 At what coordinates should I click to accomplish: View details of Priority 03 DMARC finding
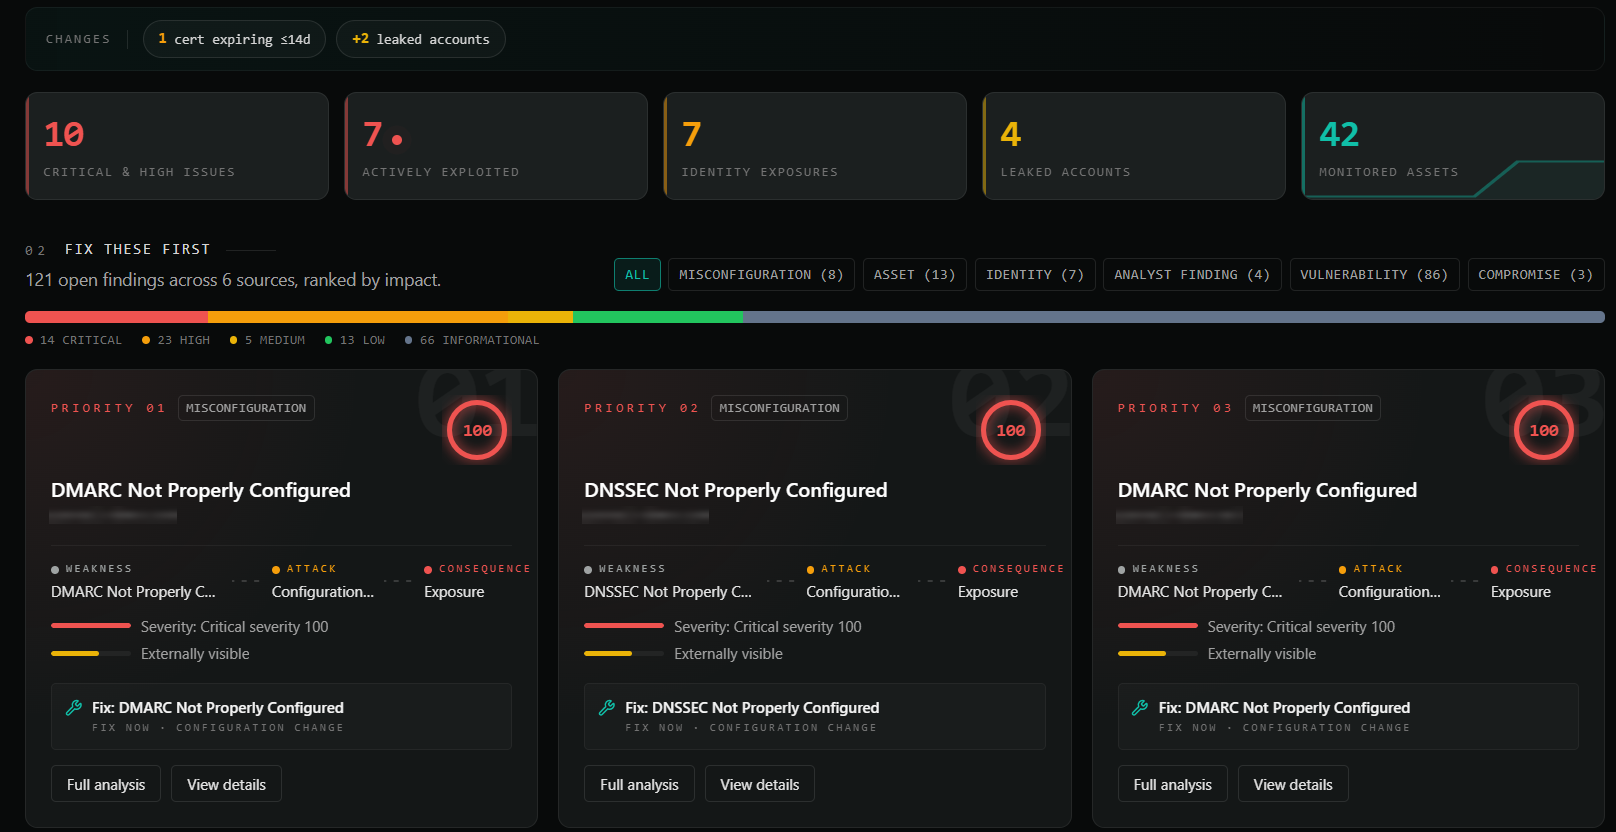point(1293,784)
